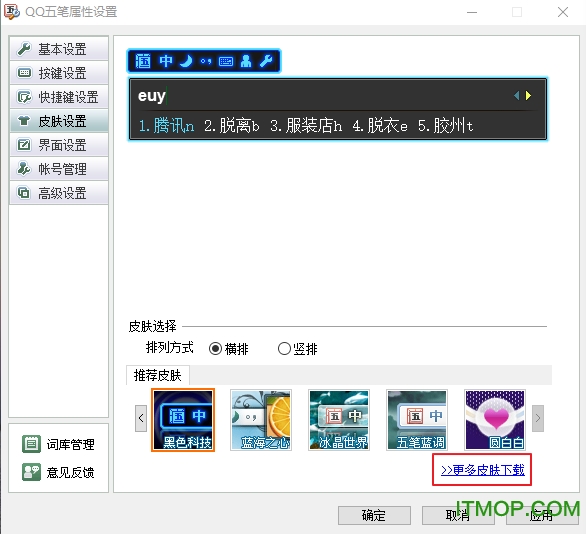Open 帐号管理 in the sidebar
Screen dimensions: 586x534
(59, 169)
